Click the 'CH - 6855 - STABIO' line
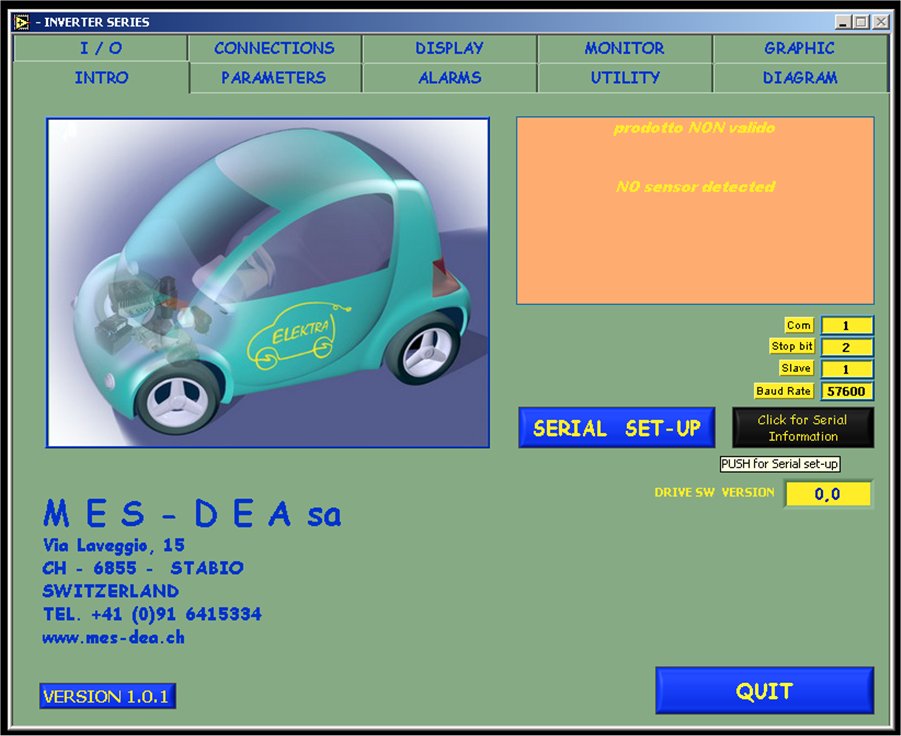The width and height of the screenshot is (901, 736). (143, 568)
